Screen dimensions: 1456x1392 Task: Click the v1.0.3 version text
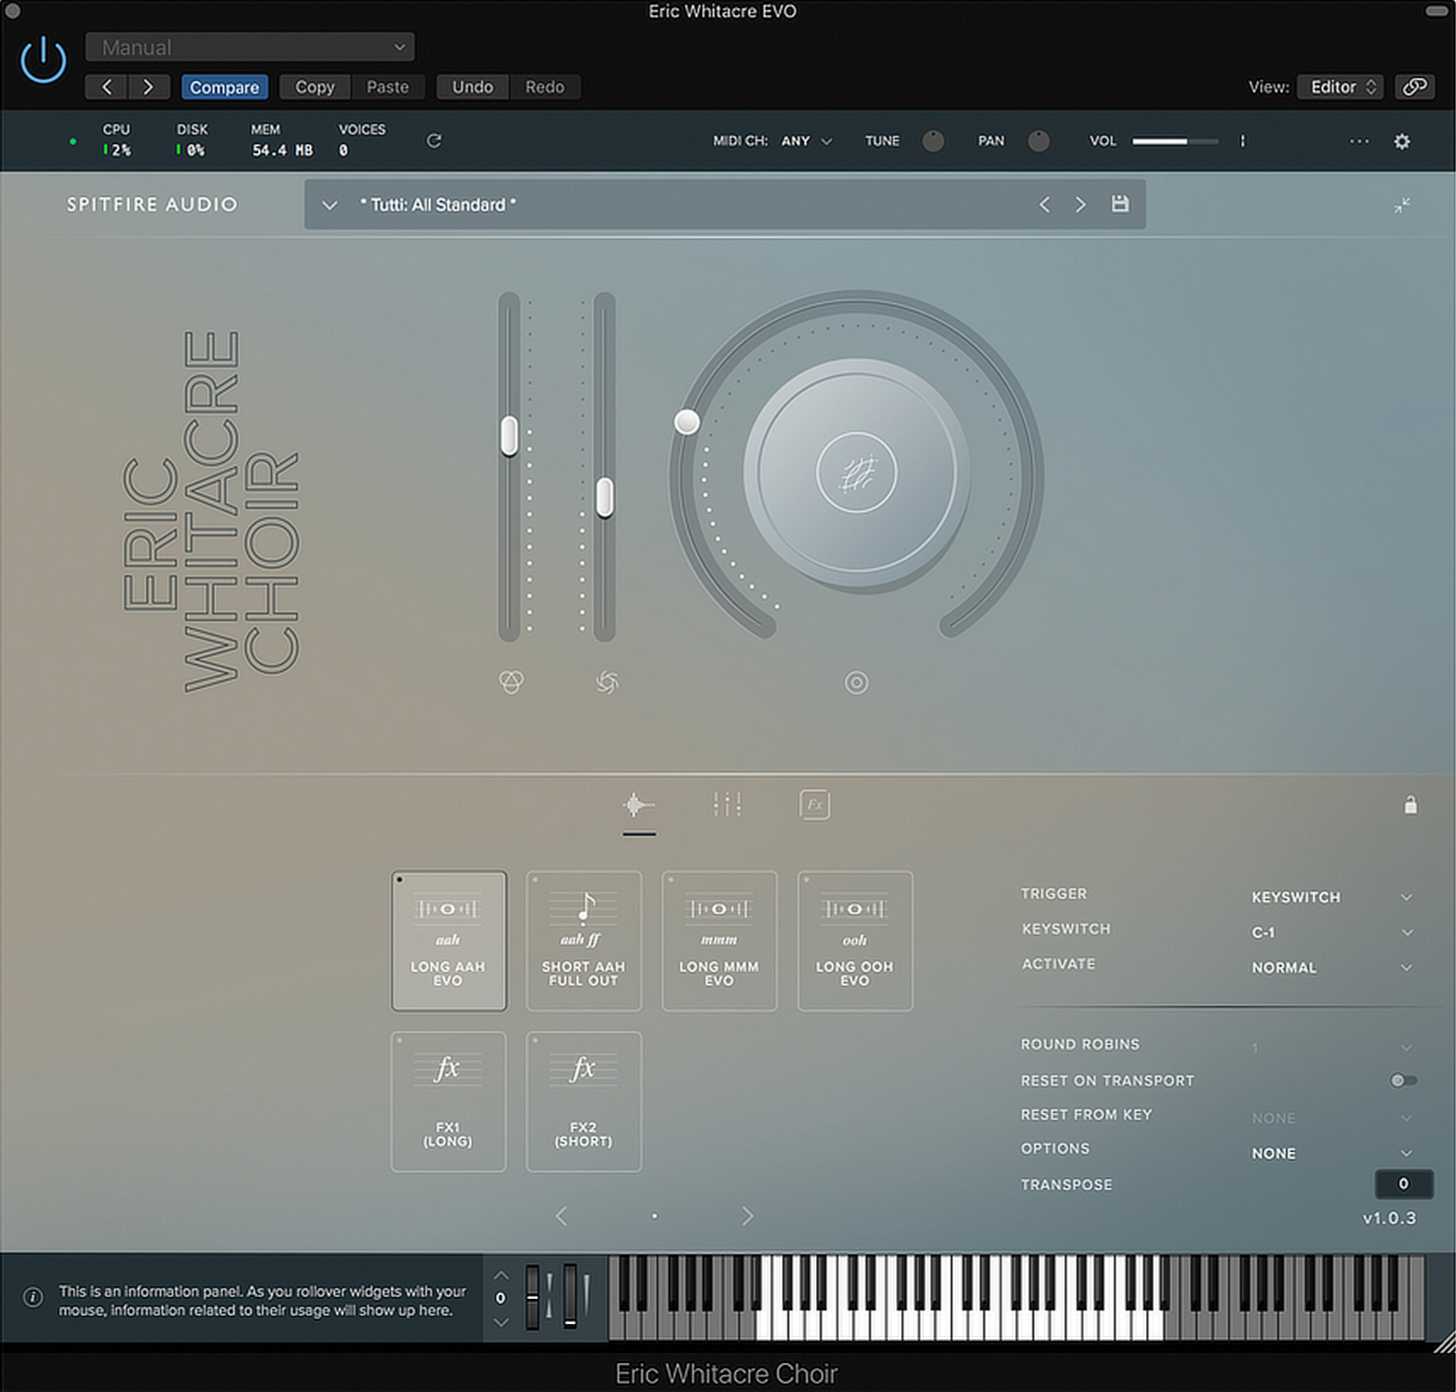click(1389, 1218)
